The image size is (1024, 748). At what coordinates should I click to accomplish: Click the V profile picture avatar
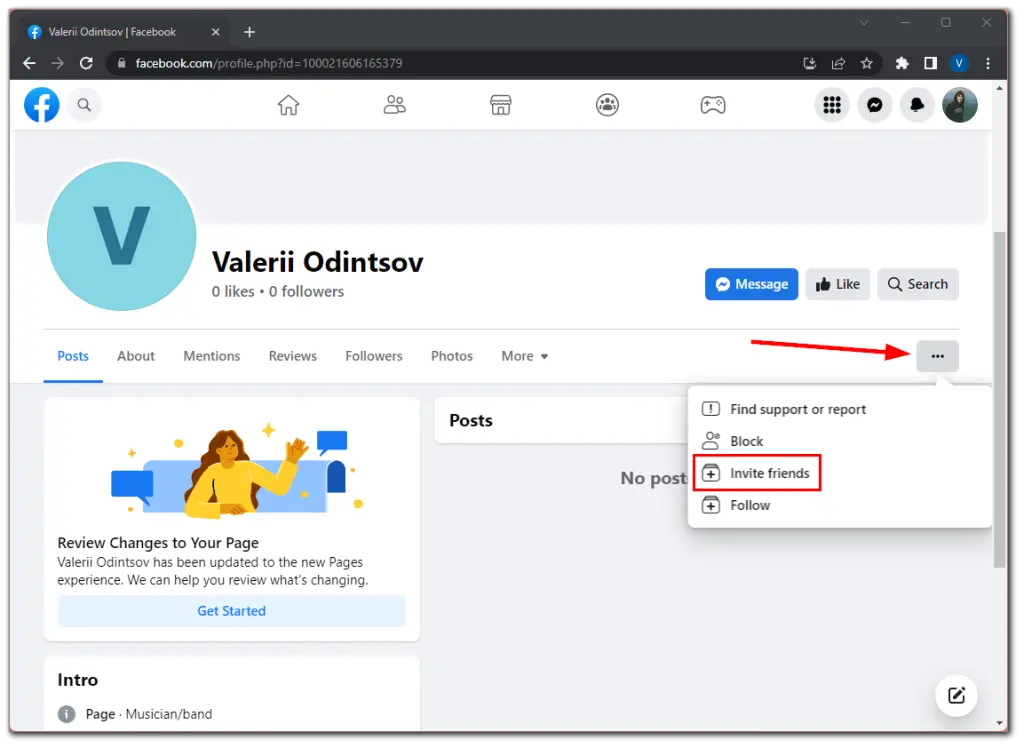[x=121, y=236]
